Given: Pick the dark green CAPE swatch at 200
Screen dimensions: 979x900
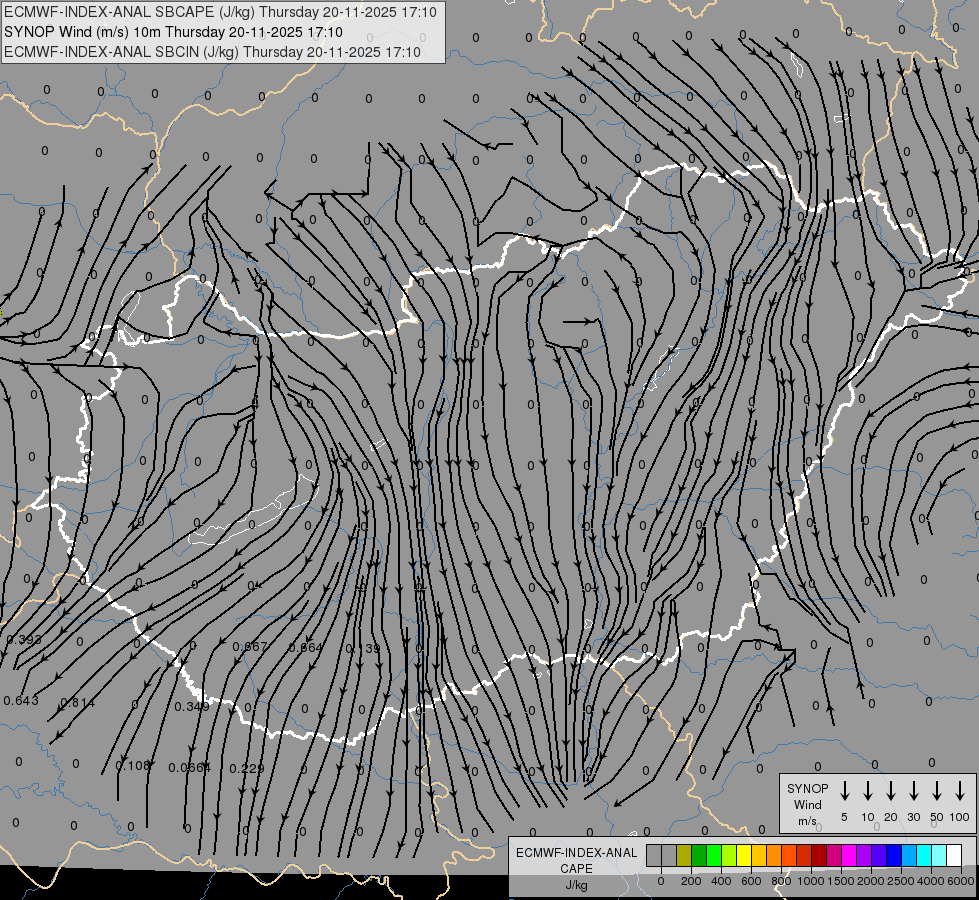Looking at the screenshot, I should tap(699, 855).
